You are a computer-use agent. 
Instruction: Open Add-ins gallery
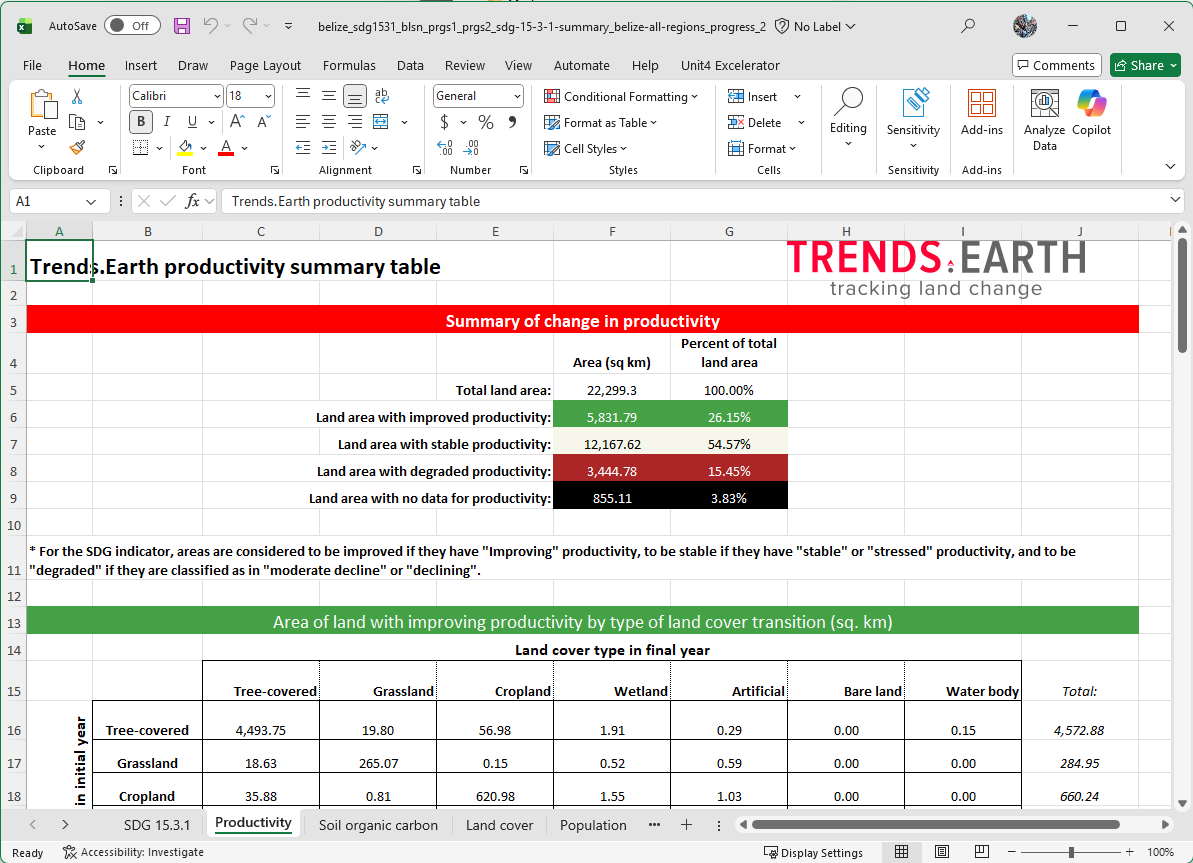(981, 113)
